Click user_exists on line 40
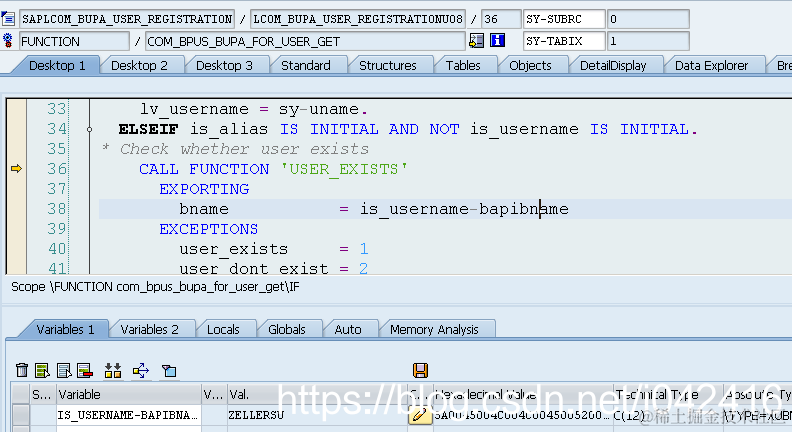 click(233, 249)
